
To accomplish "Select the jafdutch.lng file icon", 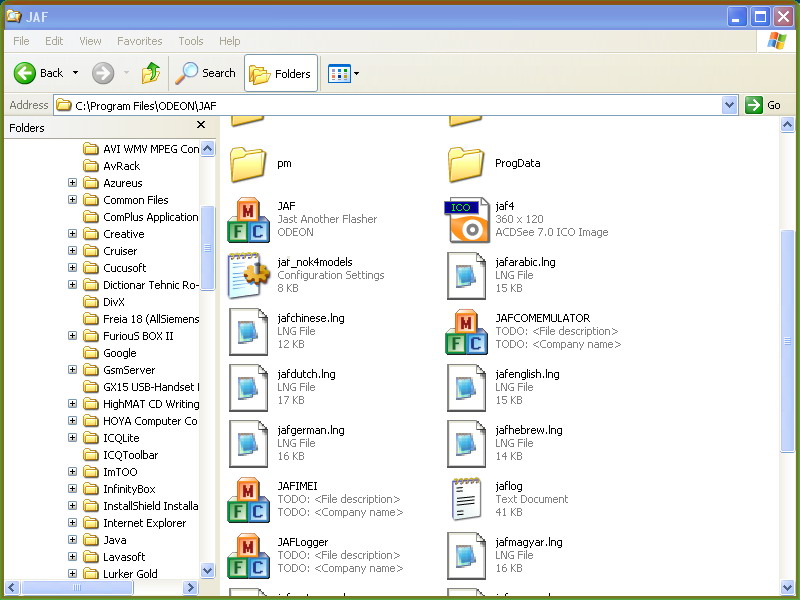I will click(x=248, y=388).
